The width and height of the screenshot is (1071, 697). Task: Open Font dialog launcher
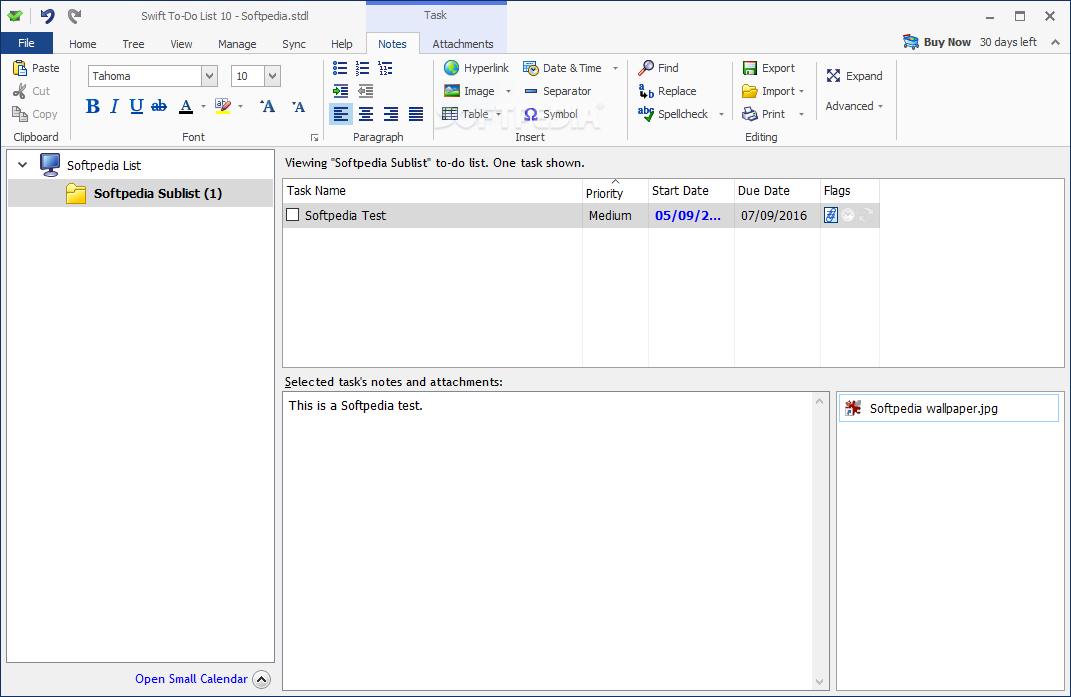coord(314,137)
